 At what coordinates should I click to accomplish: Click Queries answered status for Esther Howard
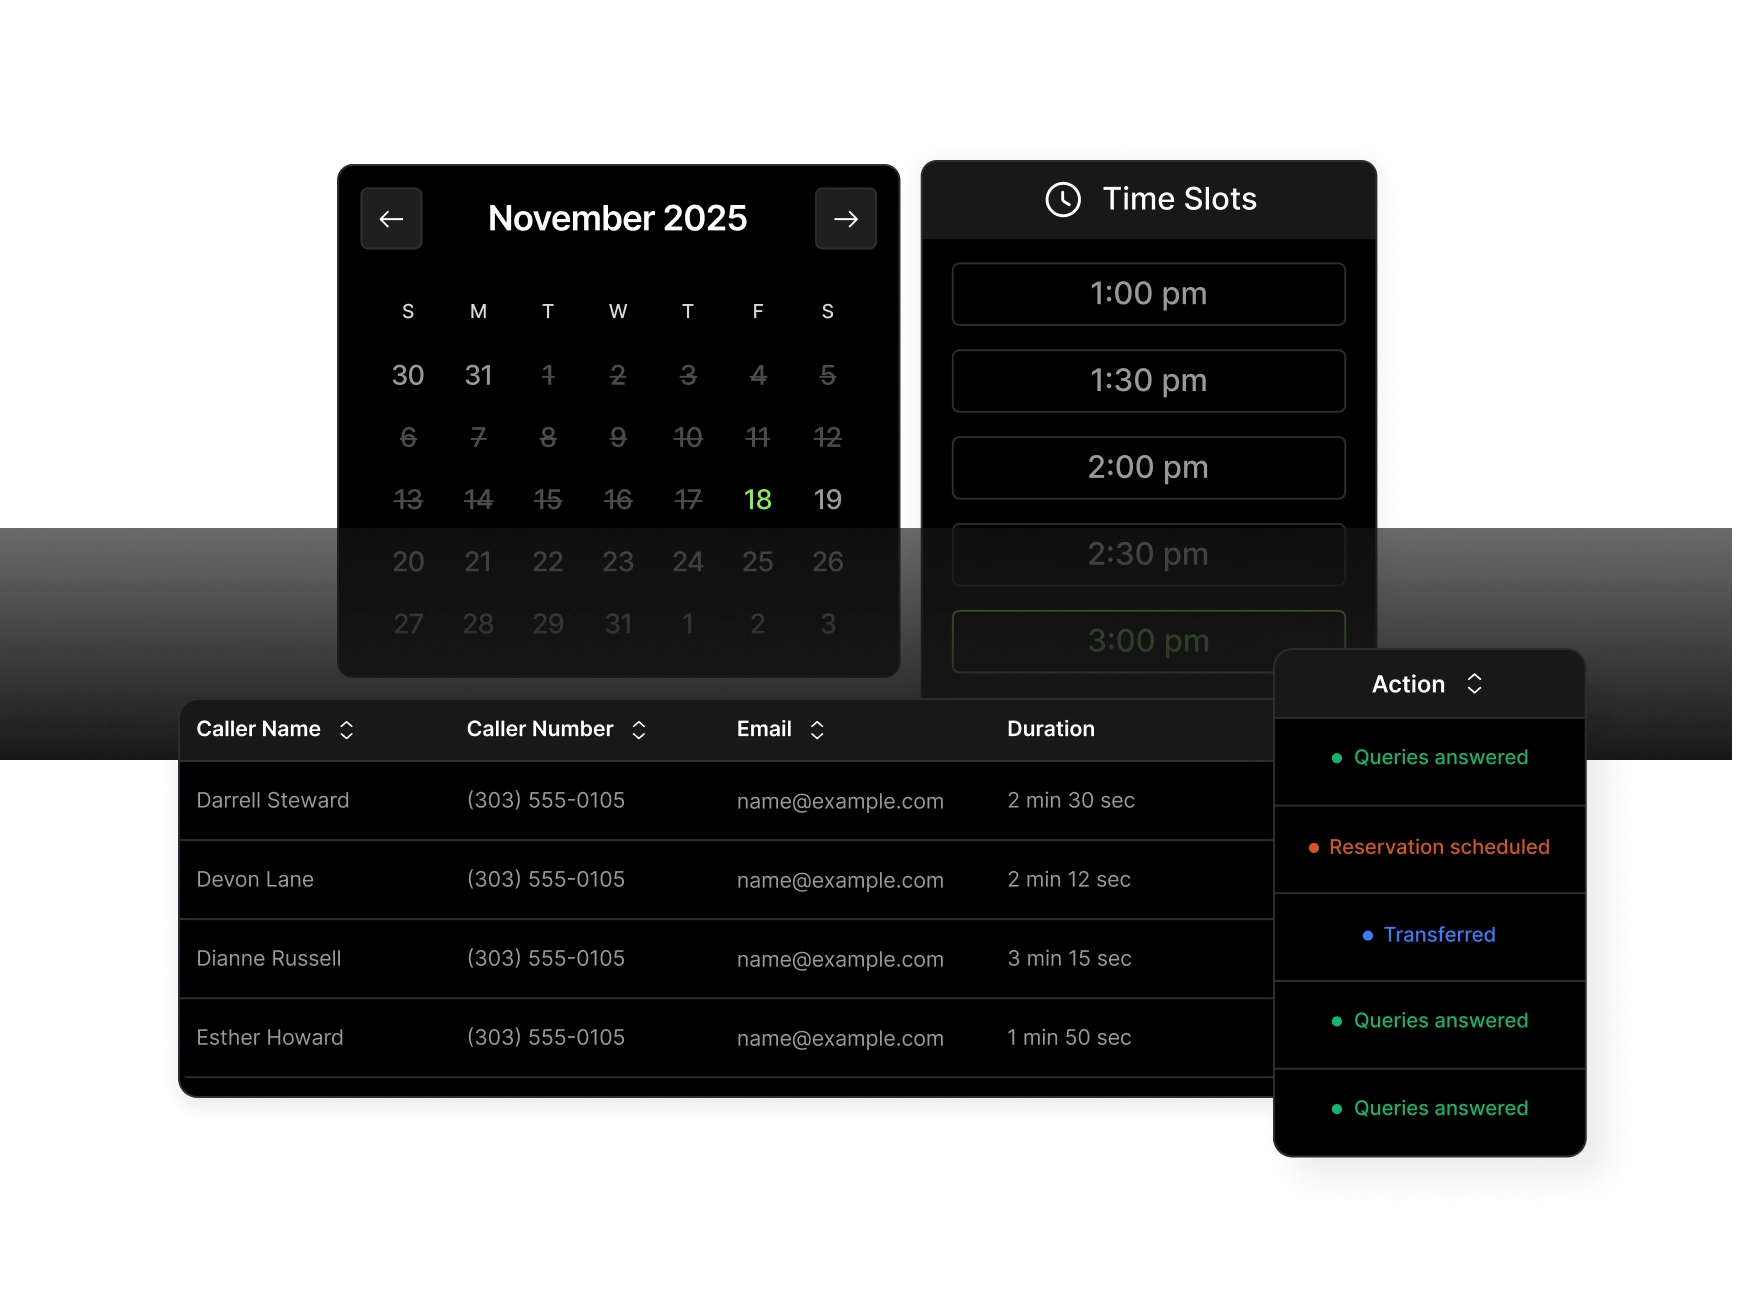click(1430, 1020)
